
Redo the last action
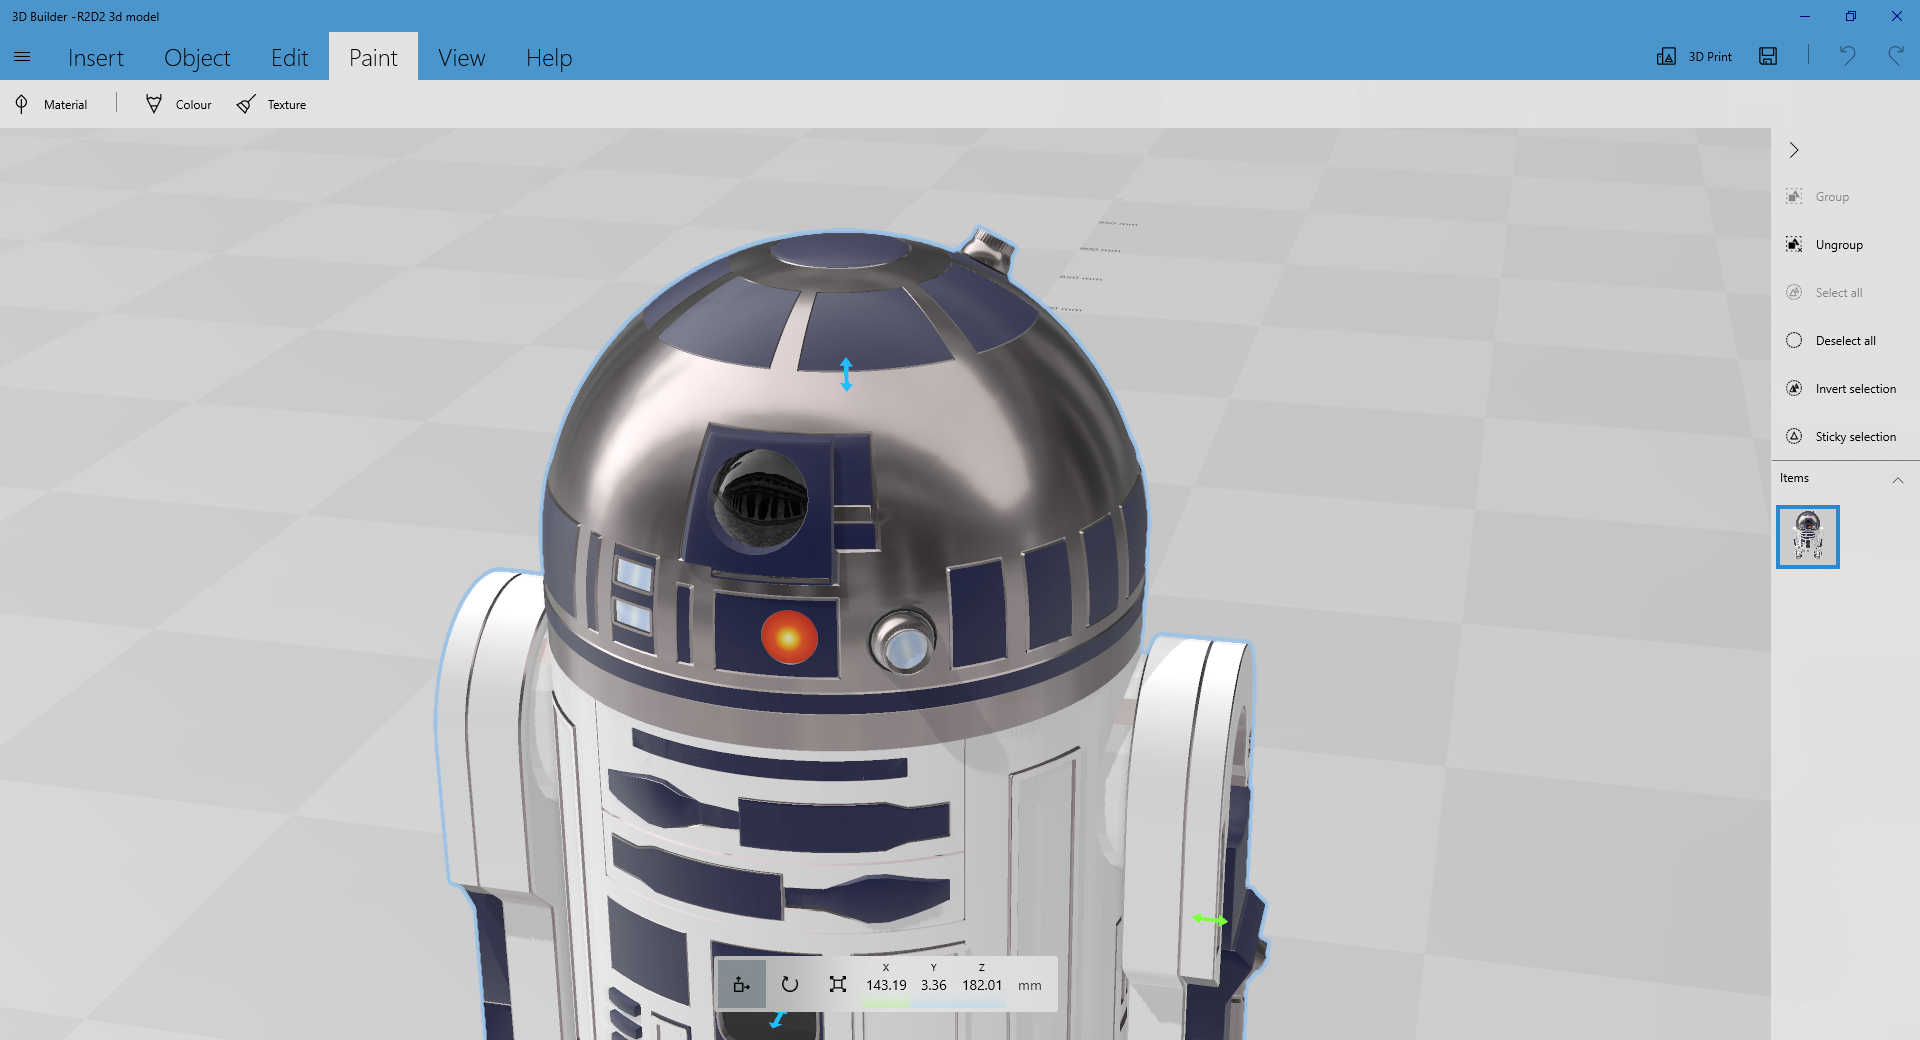coord(1895,56)
